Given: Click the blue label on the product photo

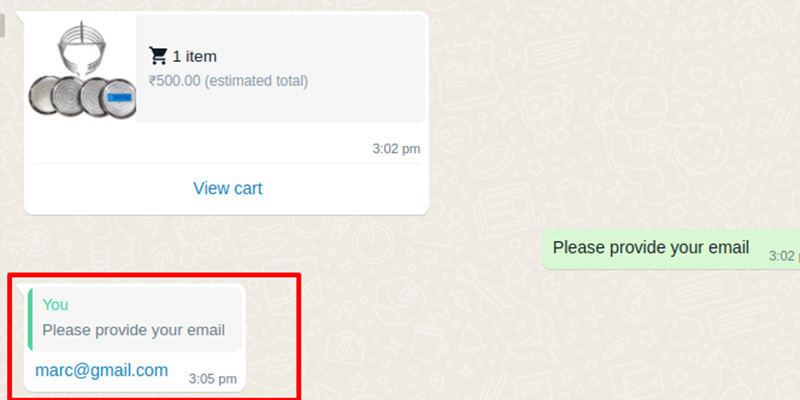Looking at the screenshot, I should (121, 97).
